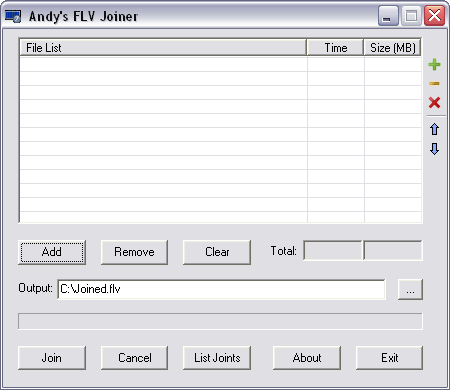The width and height of the screenshot is (450, 390).
Task: Close the Andy's FLV Joiner window
Action: (x=434, y=16)
